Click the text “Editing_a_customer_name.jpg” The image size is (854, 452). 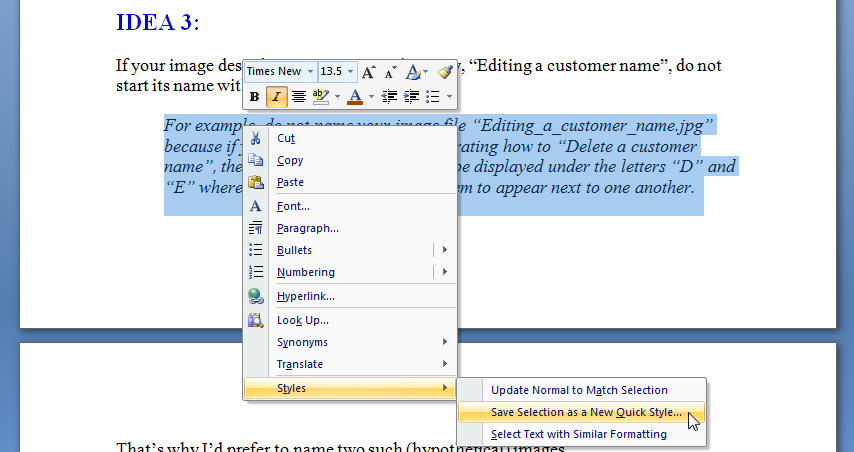(593, 126)
